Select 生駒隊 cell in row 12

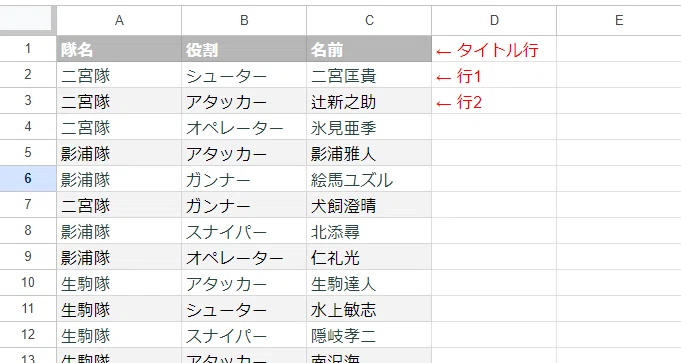119,335
